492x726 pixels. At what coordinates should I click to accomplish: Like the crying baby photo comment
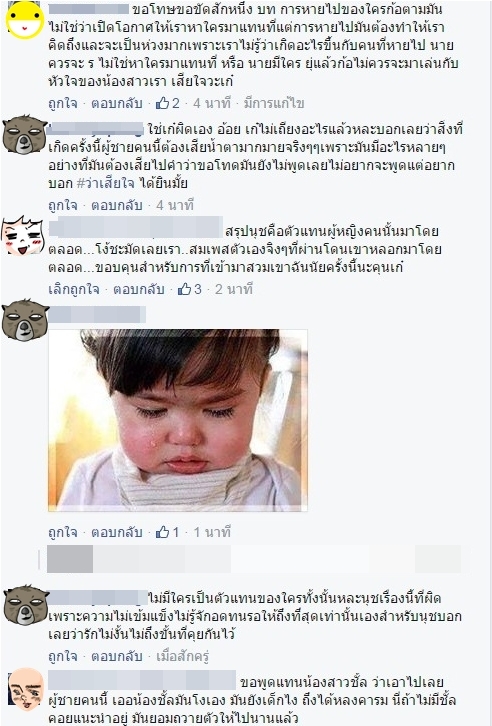pyautogui.click(x=62, y=532)
